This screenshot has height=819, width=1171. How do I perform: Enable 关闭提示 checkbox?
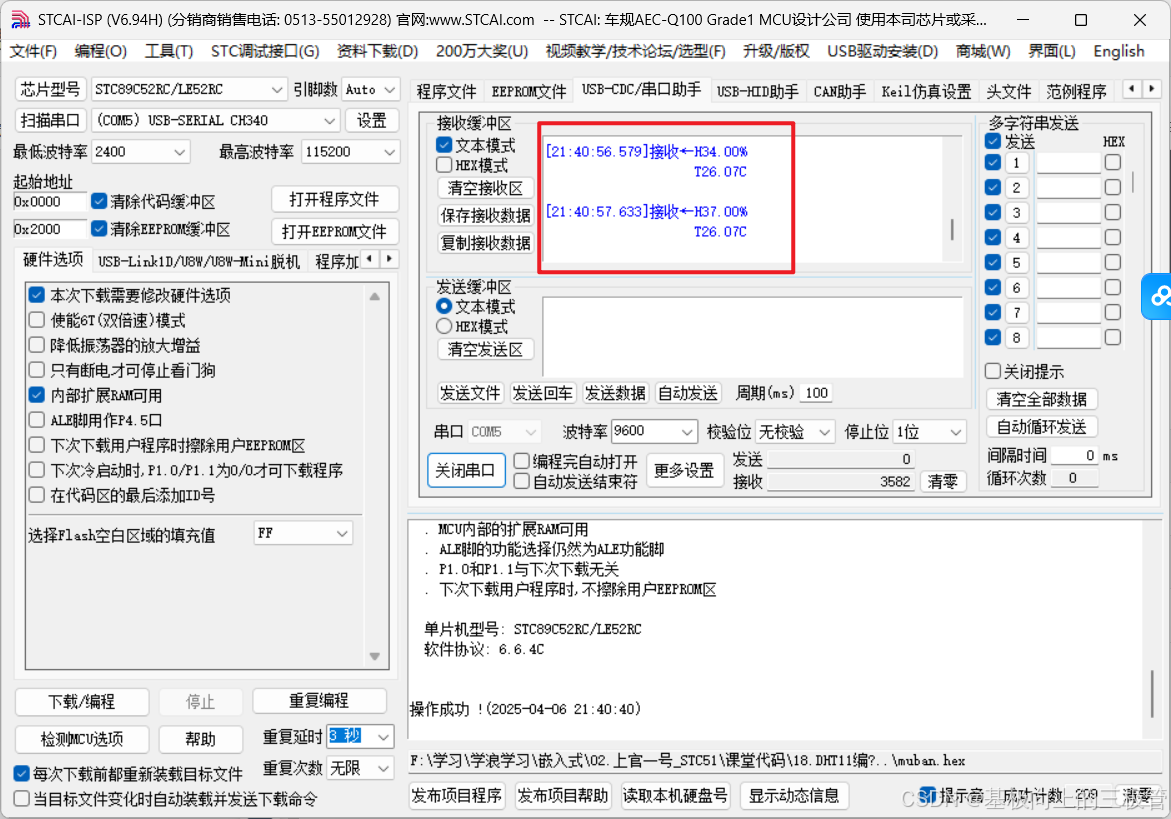click(x=993, y=371)
